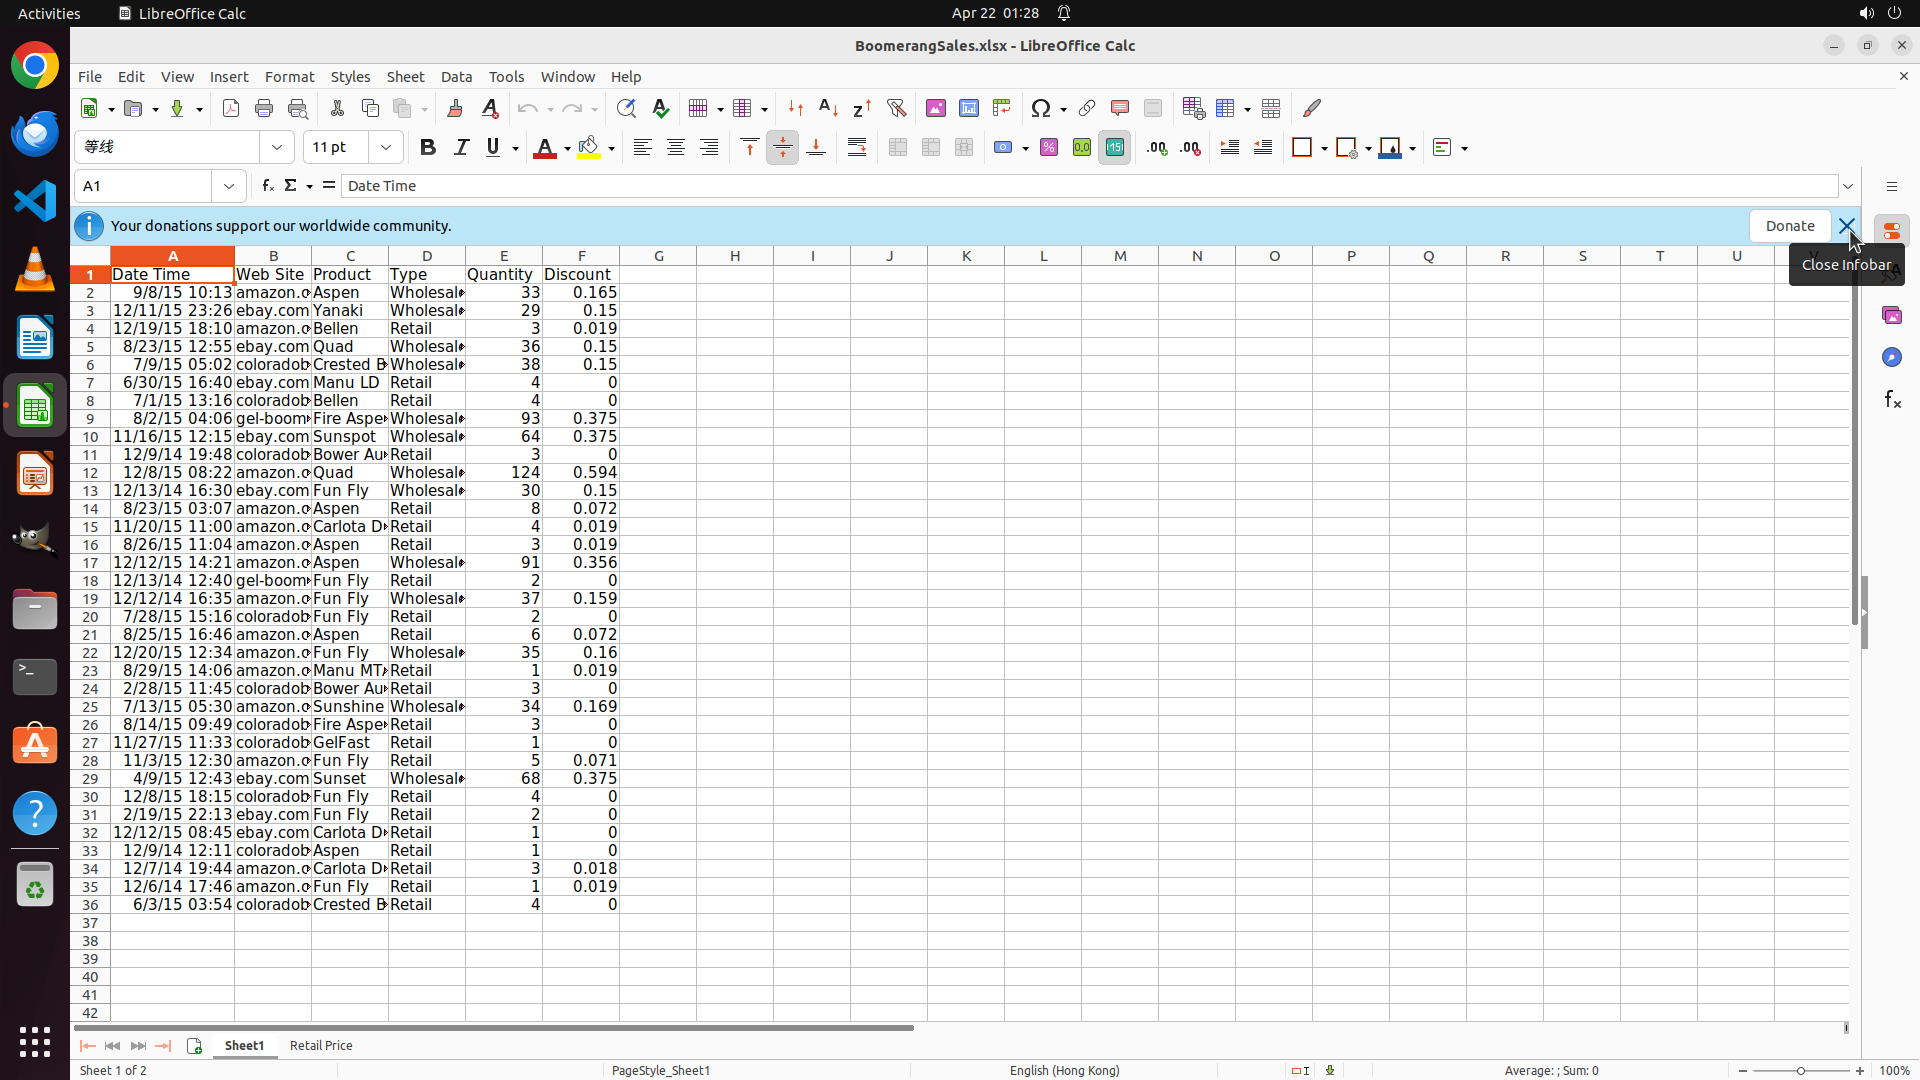This screenshot has height=1080, width=1920.
Task: Open the Function Wizard icon
Action: [267, 186]
